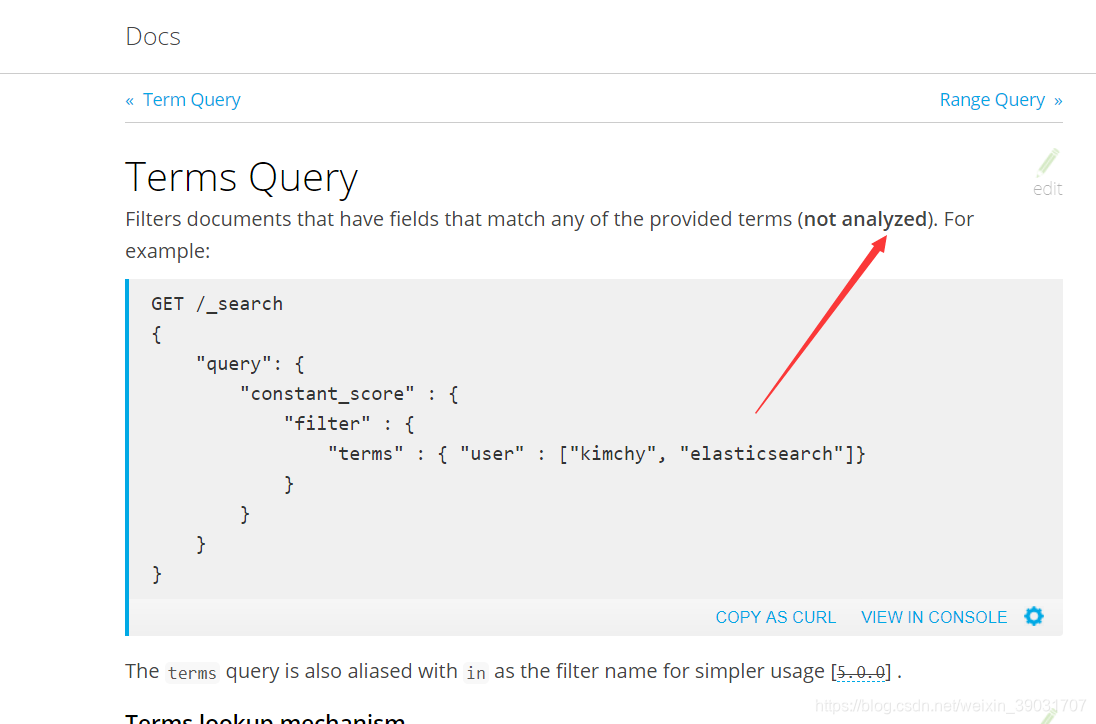Click the 'Terms lookup mechanism' heading

click(x=265, y=718)
